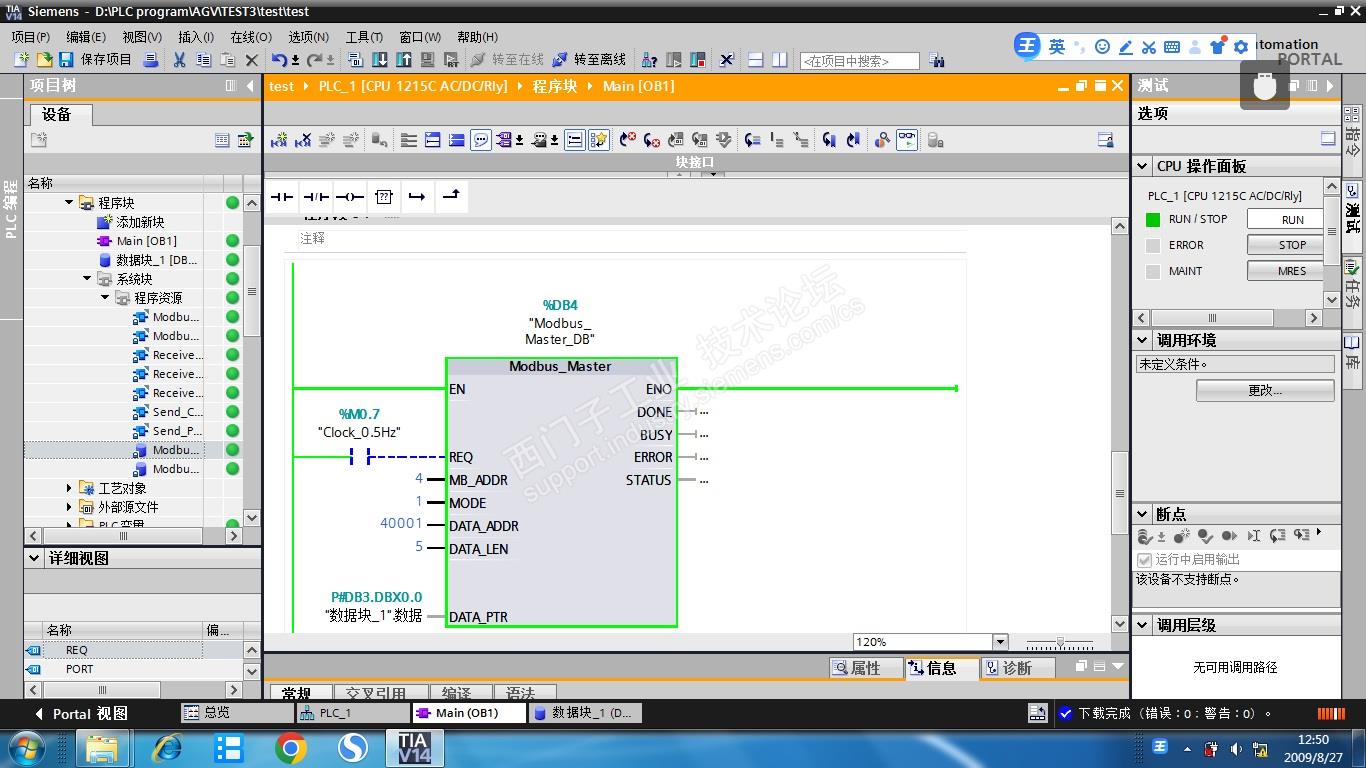
Task: Insert a normally open contact
Action: 282,197
